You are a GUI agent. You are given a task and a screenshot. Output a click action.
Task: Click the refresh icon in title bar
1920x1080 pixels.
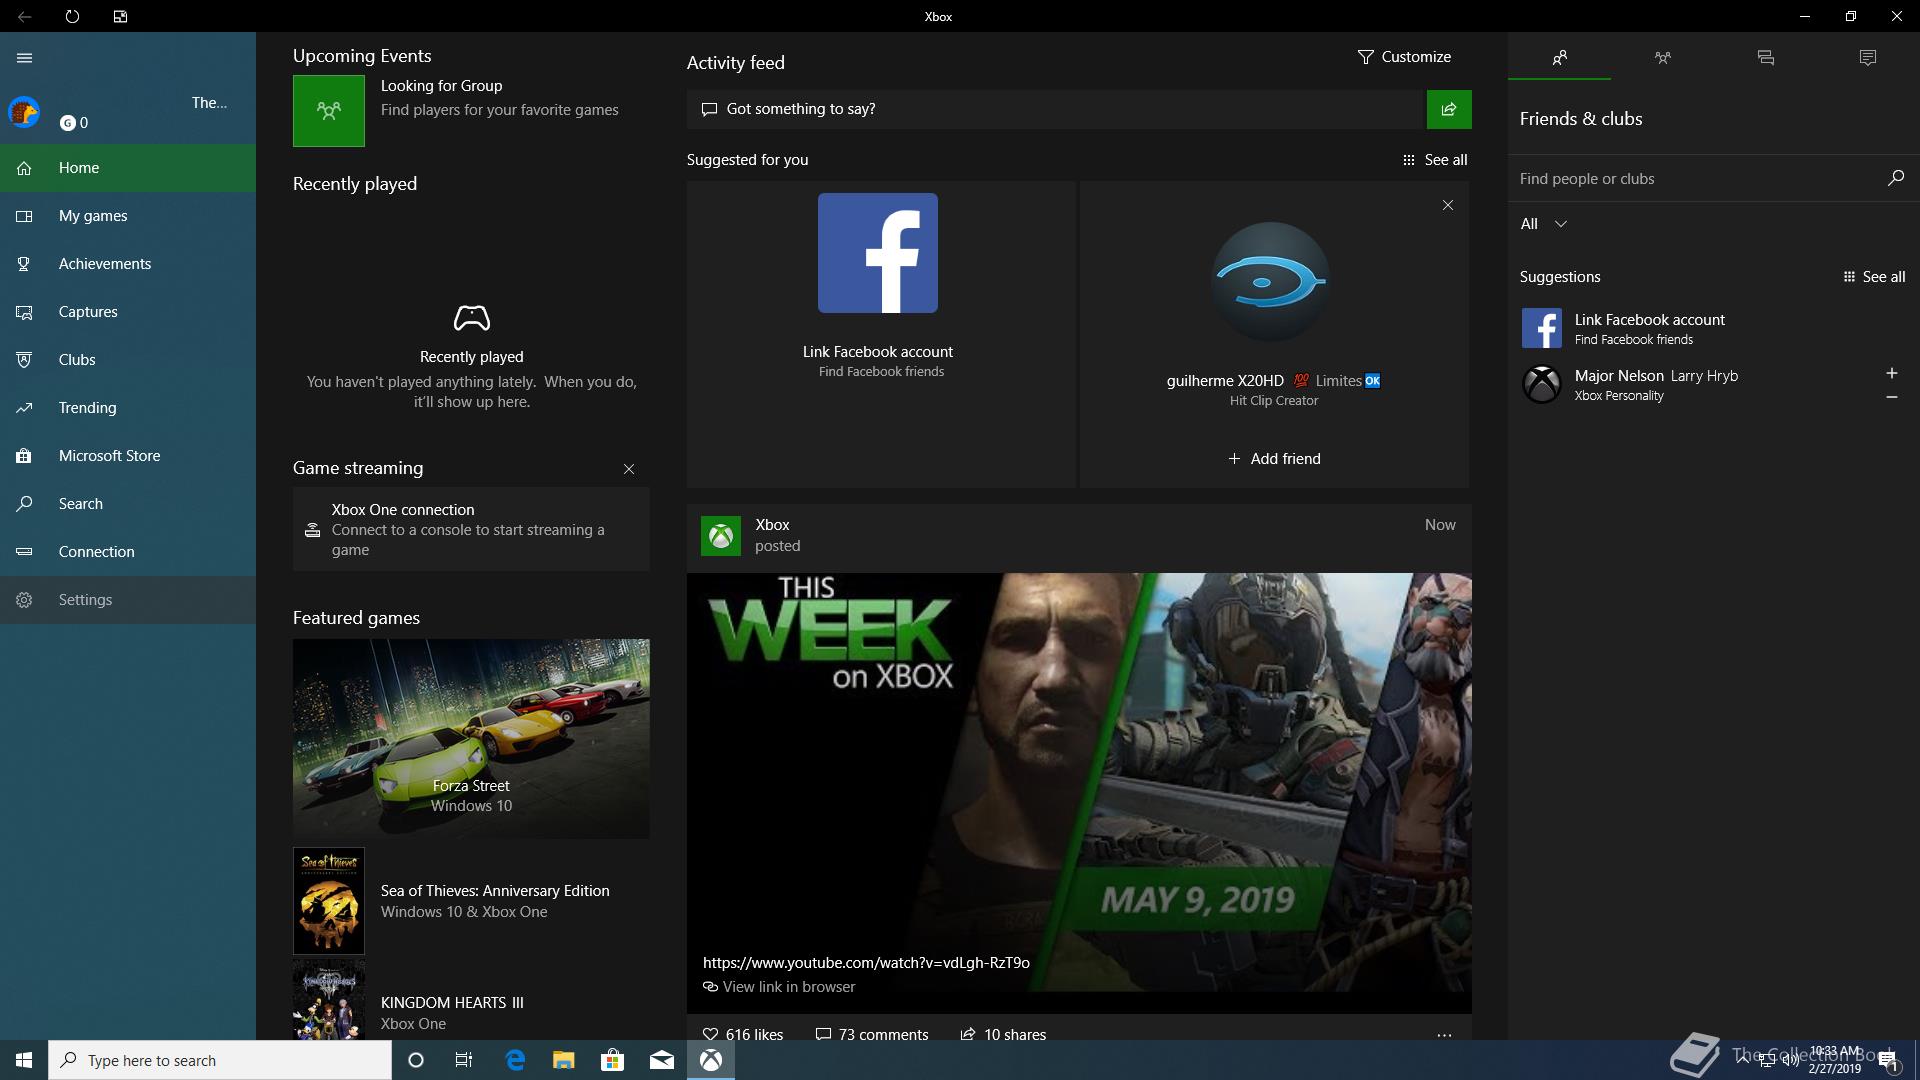pyautogui.click(x=72, y=16)
